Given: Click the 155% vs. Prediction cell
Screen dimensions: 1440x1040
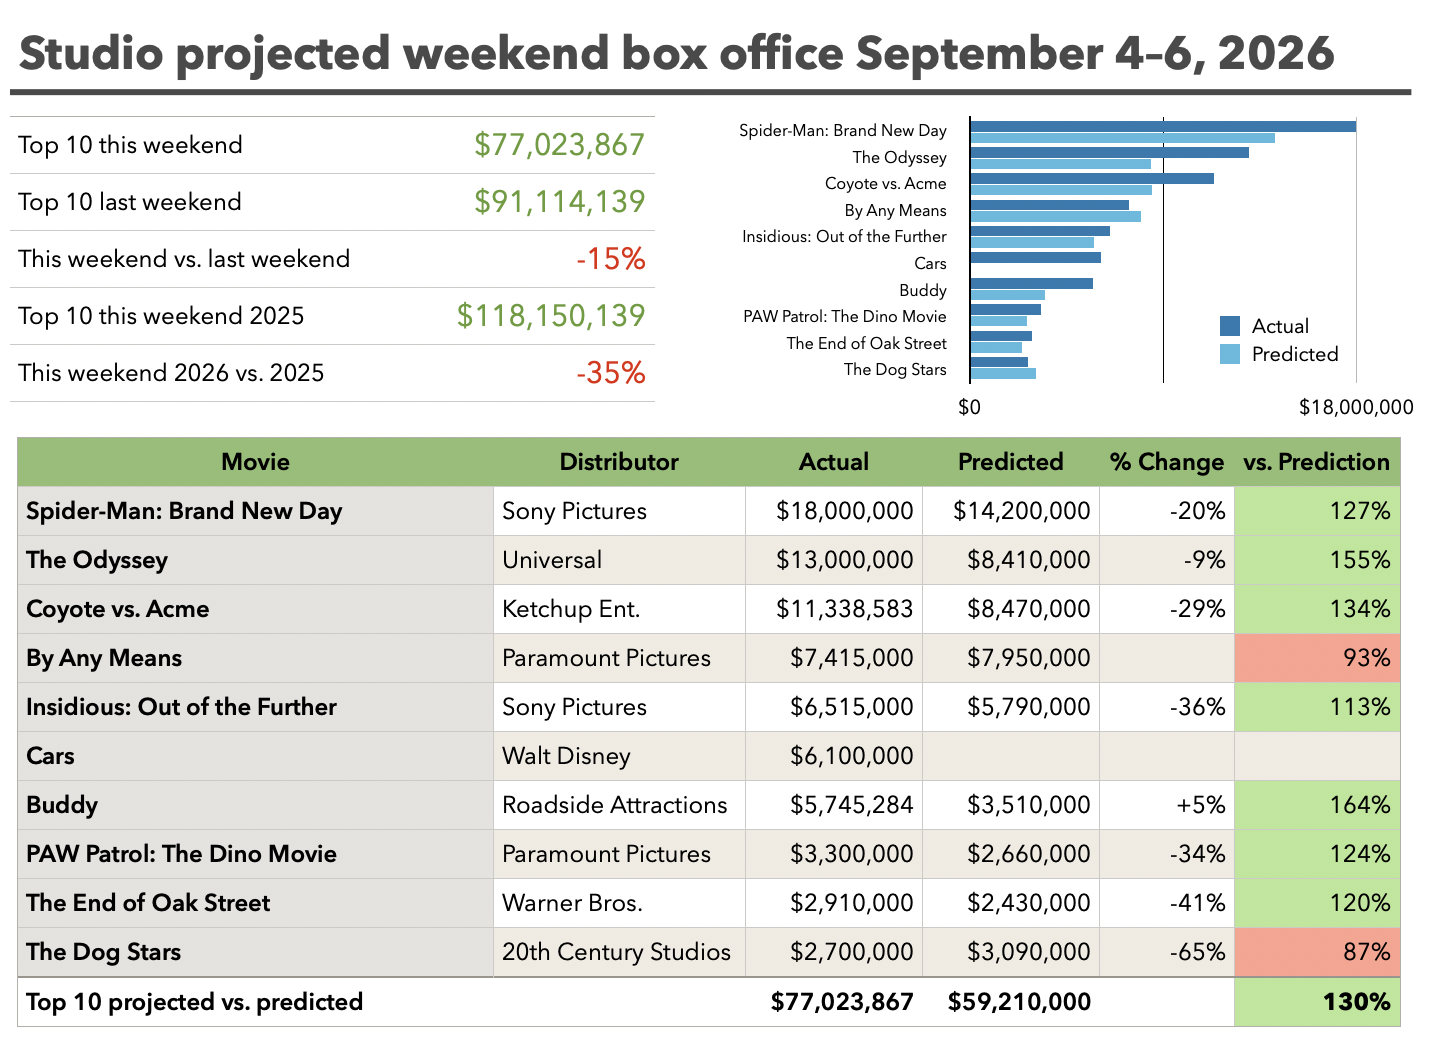Looking at the screenshot, I should (x=1317, y=560).
